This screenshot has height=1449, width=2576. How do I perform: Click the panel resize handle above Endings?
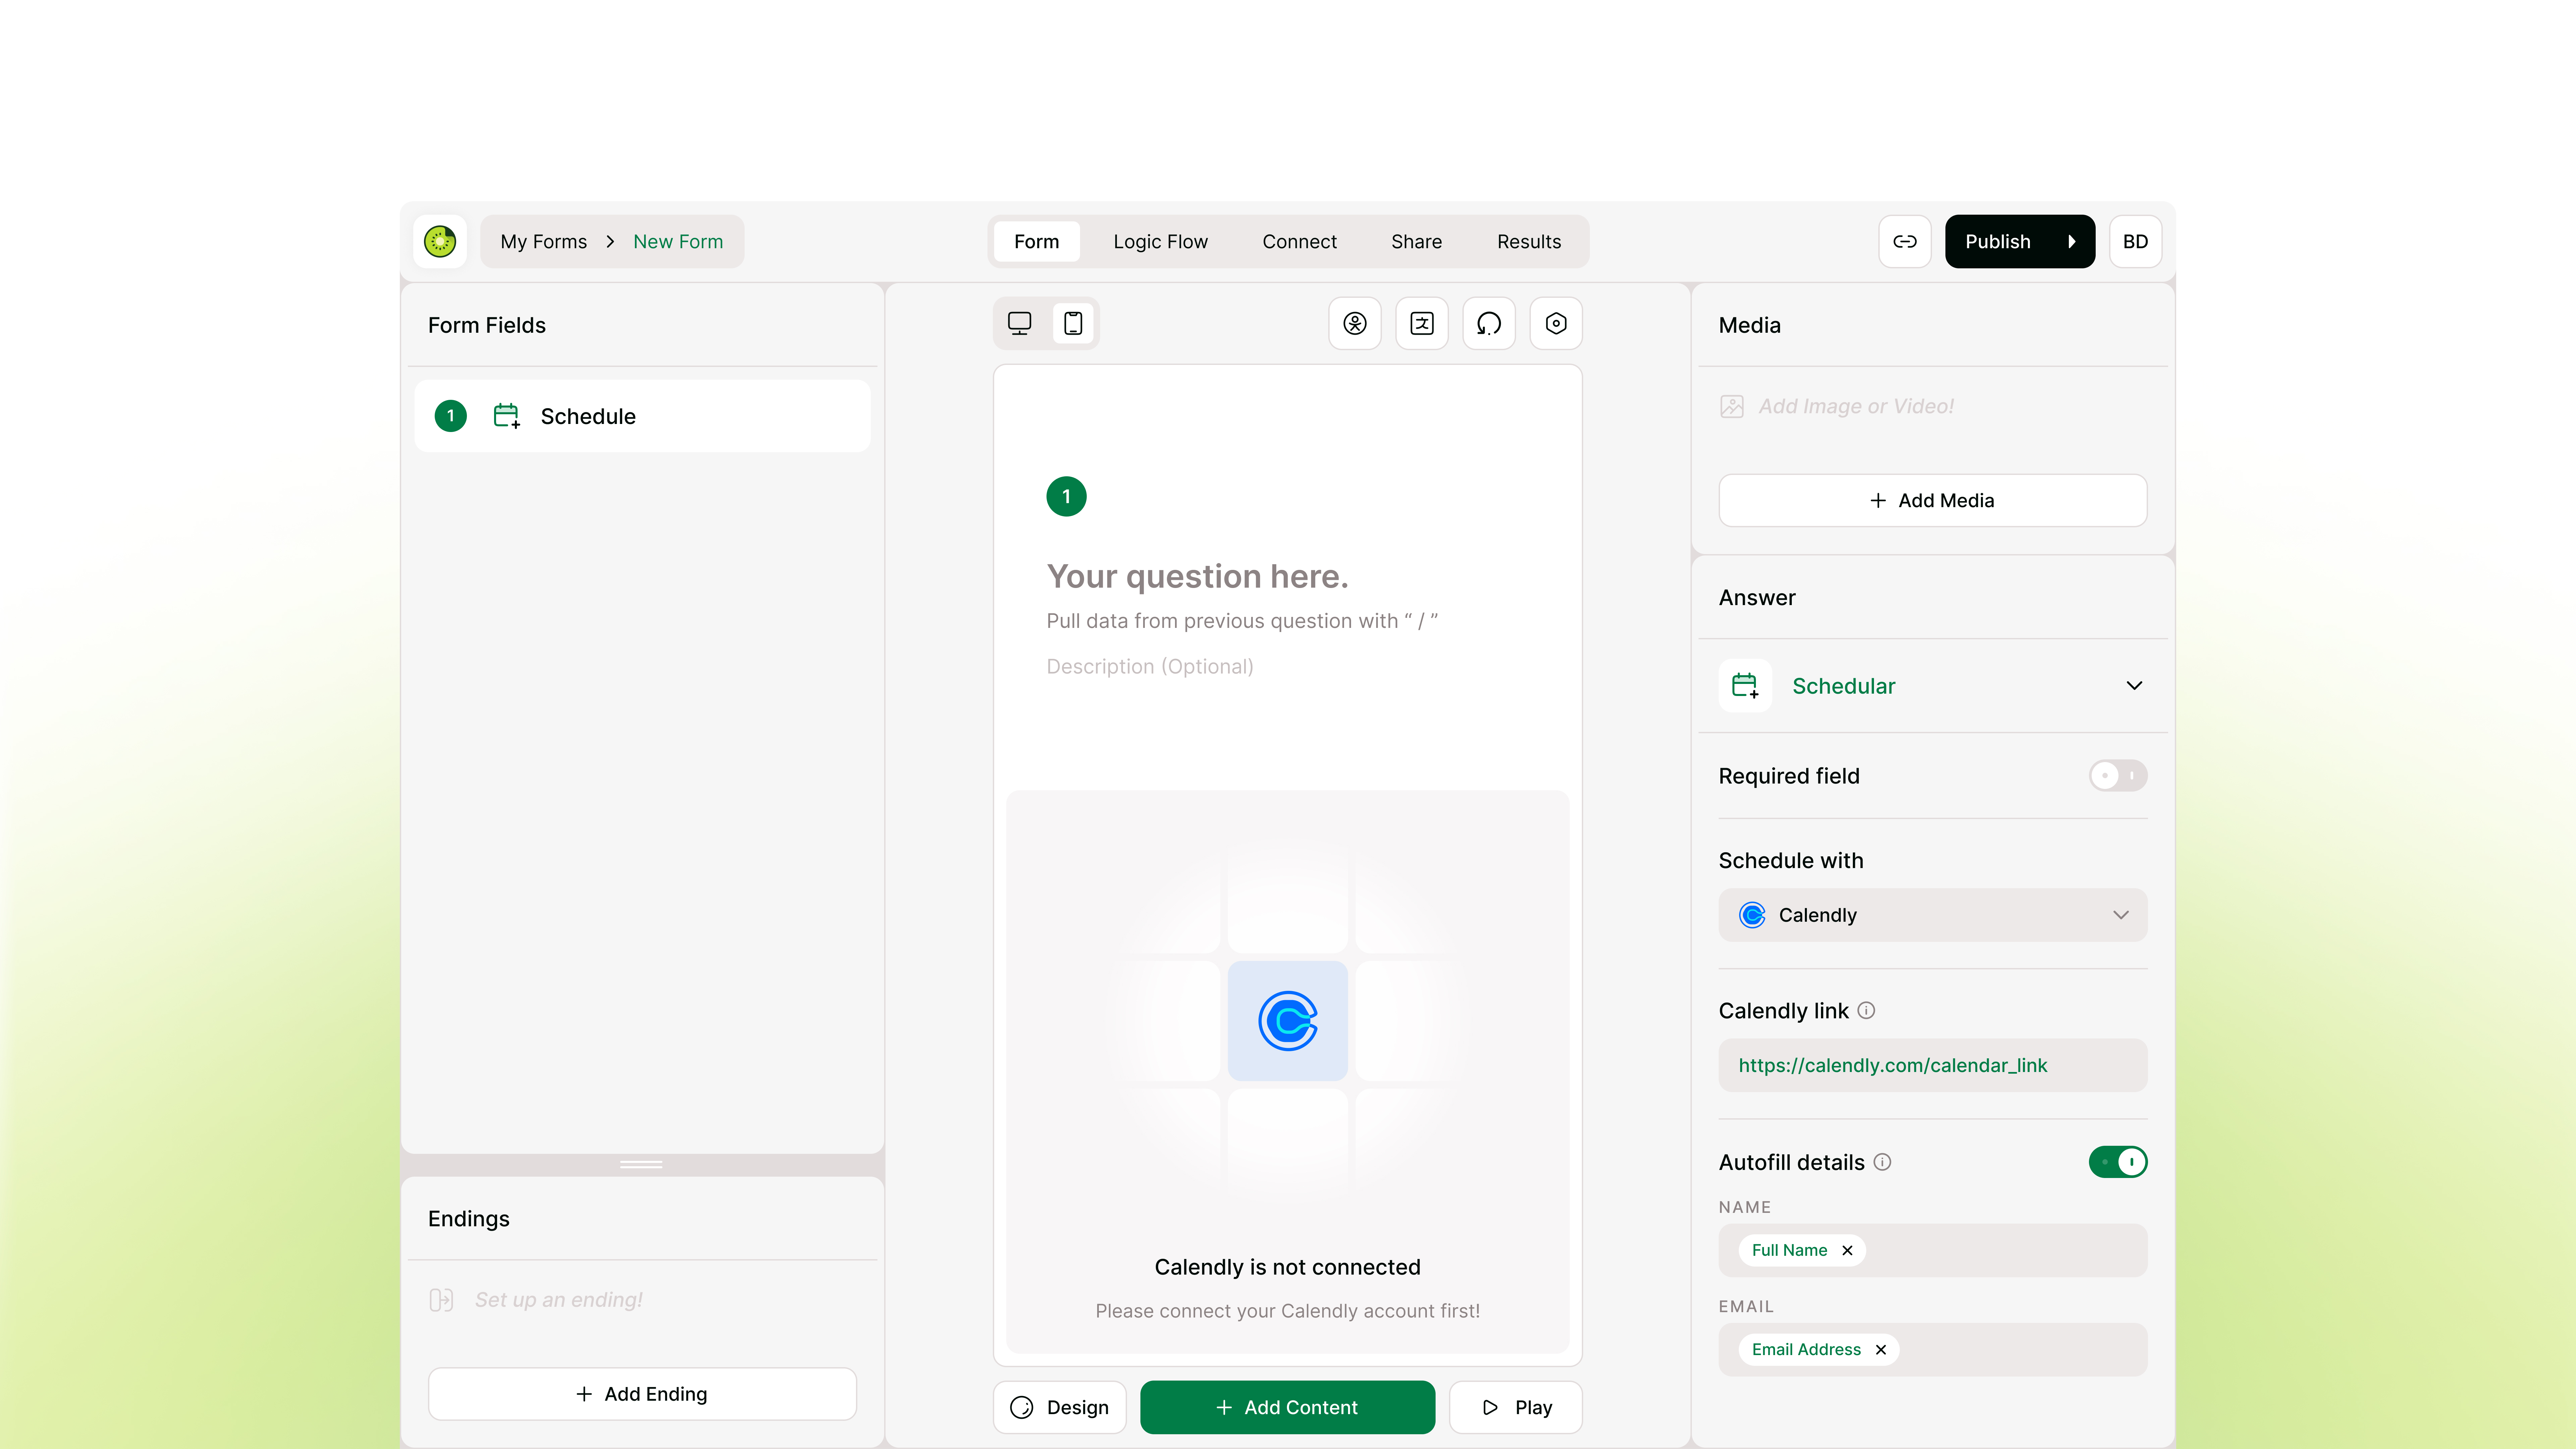[641, 1164]
